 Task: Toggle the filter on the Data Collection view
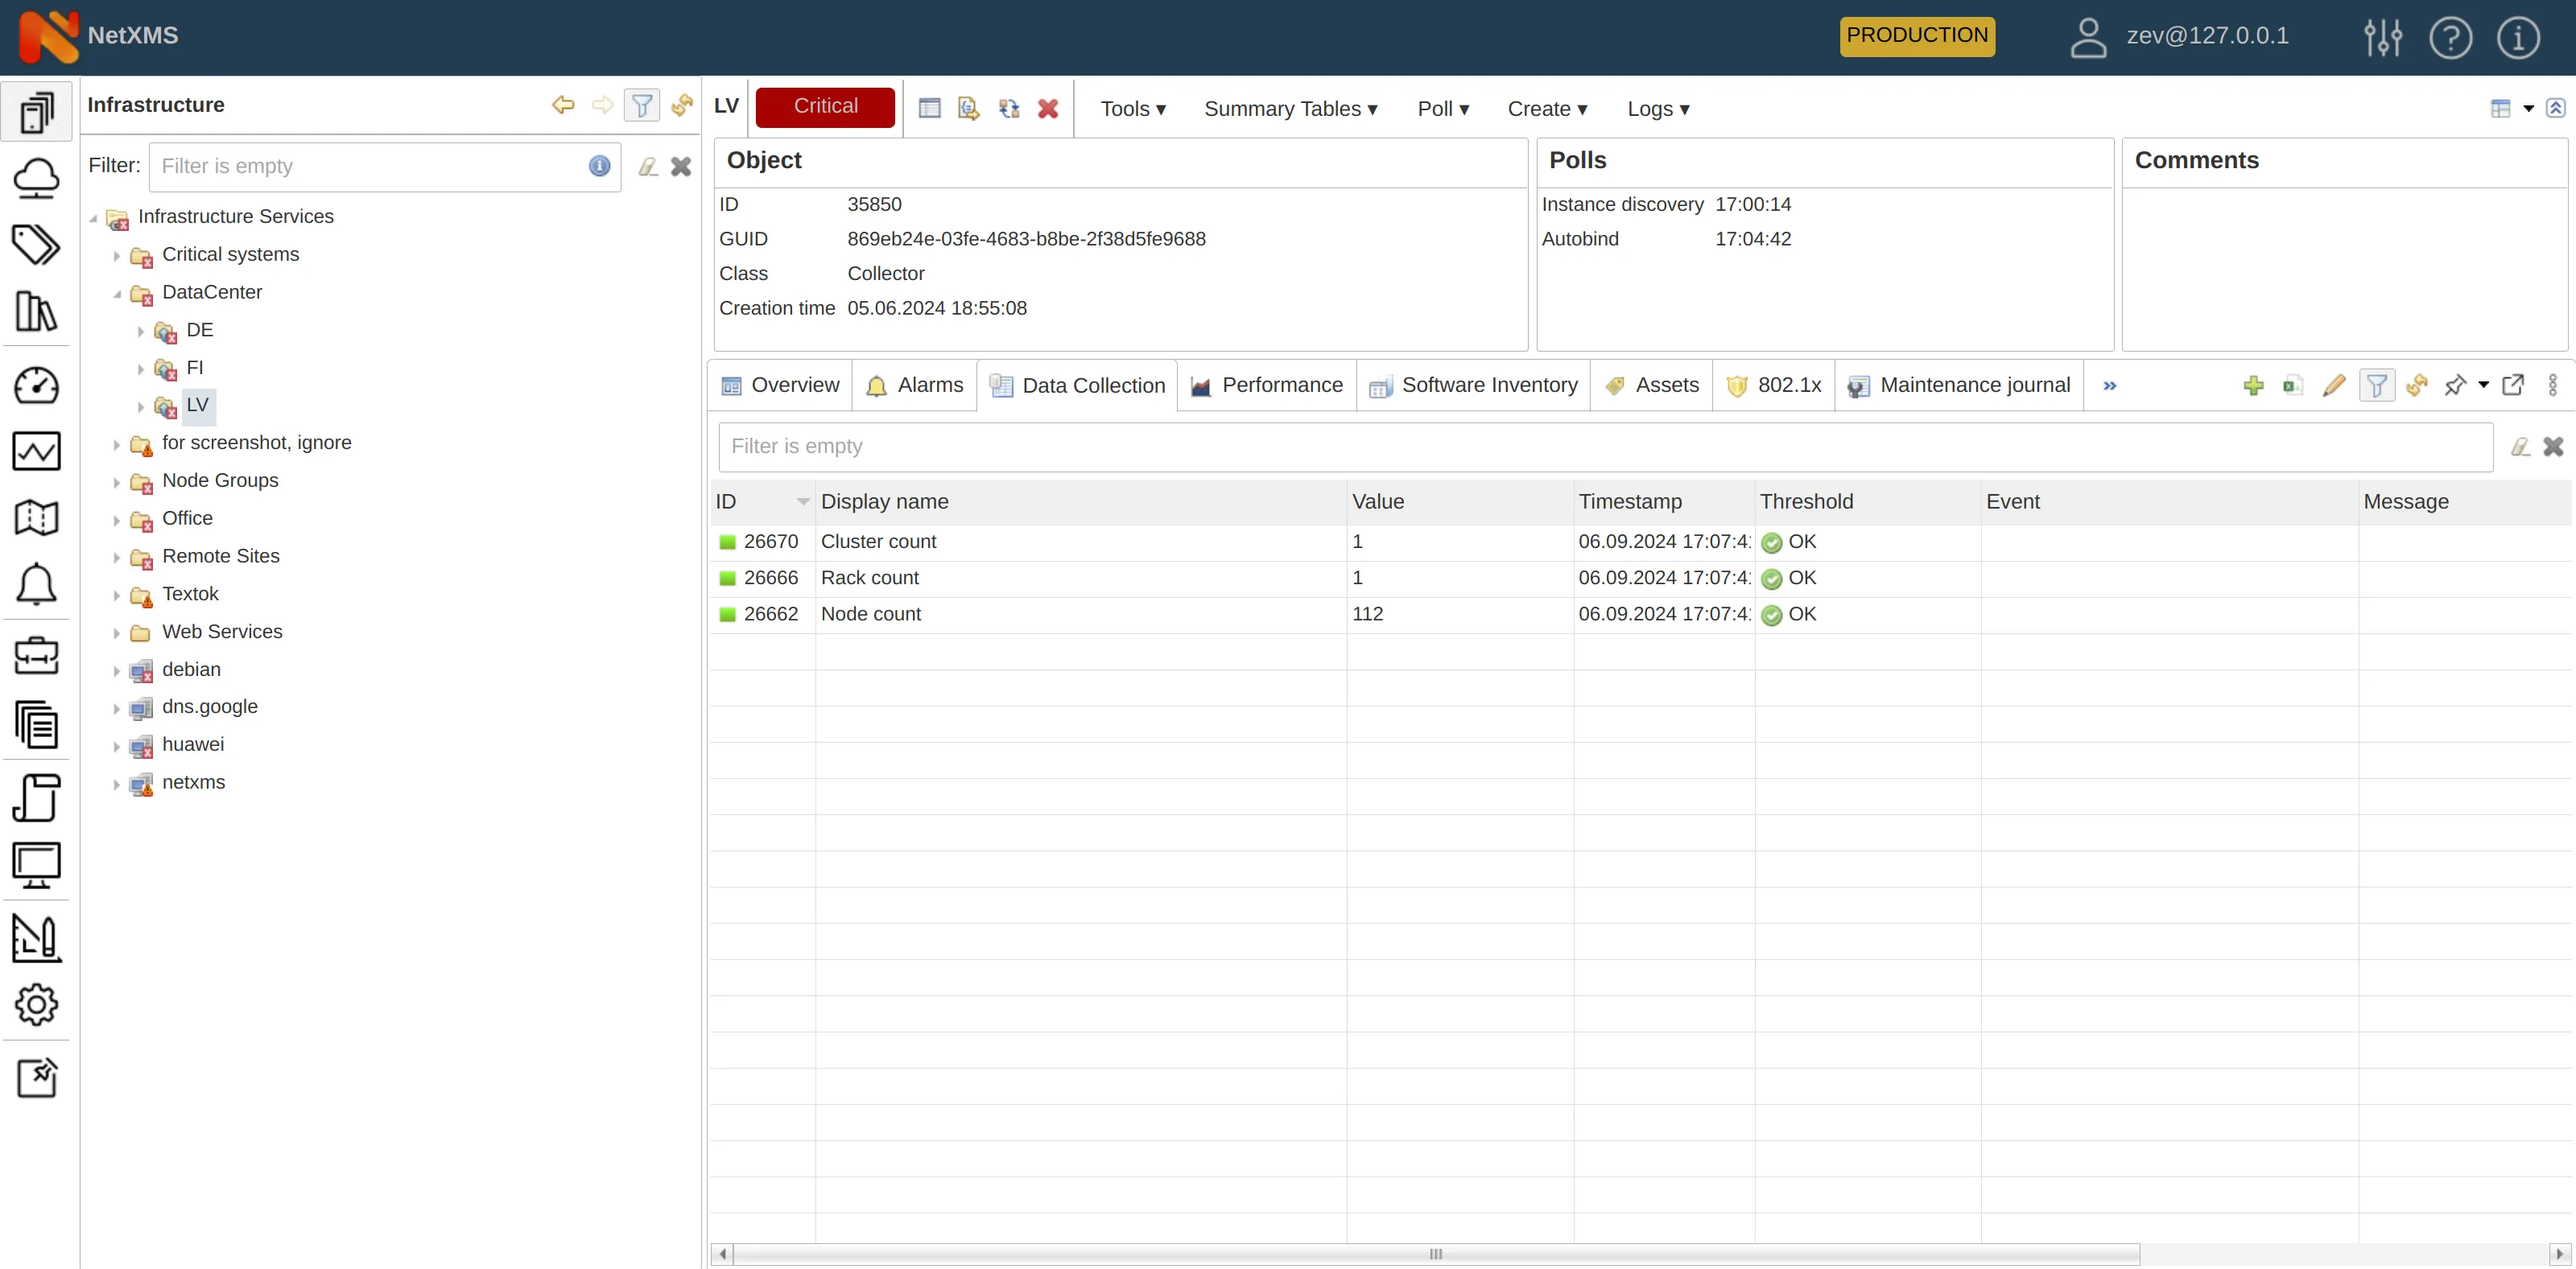point(2378,386)
